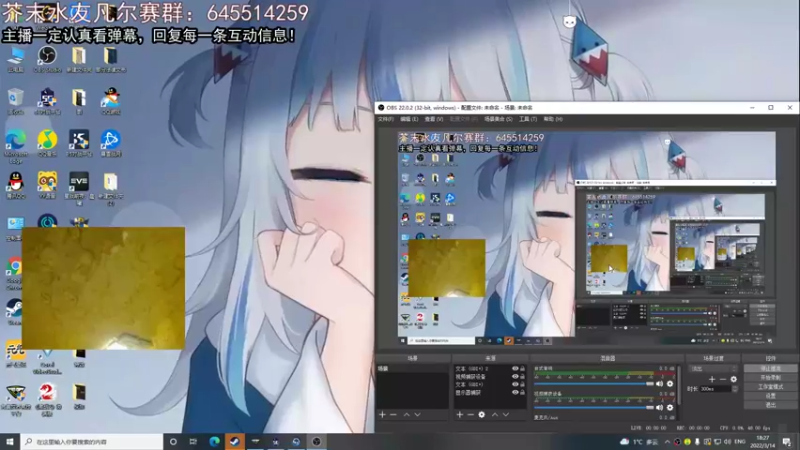Open the 场景集合(S) menu in OBS
Image resolution: width=800 pixels, height=450 pixels.
pos(498,119)
